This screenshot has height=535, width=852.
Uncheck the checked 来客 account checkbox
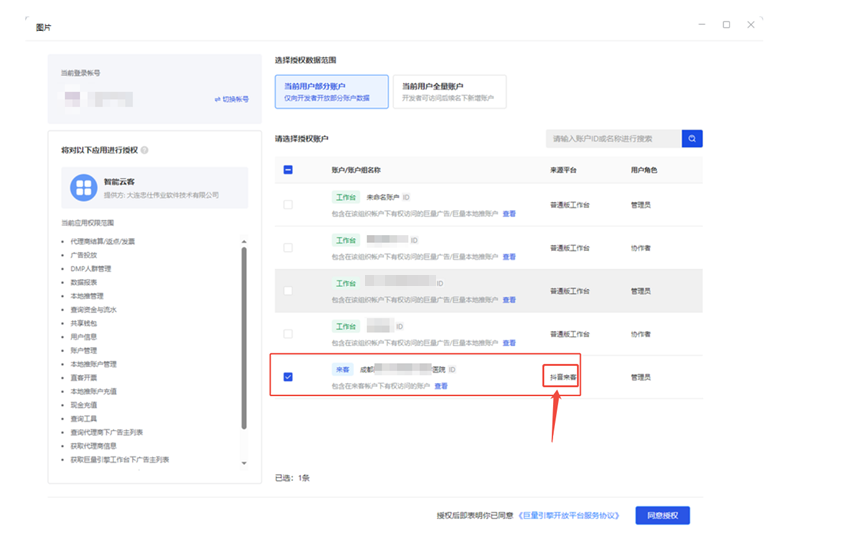tap(288, 377)
